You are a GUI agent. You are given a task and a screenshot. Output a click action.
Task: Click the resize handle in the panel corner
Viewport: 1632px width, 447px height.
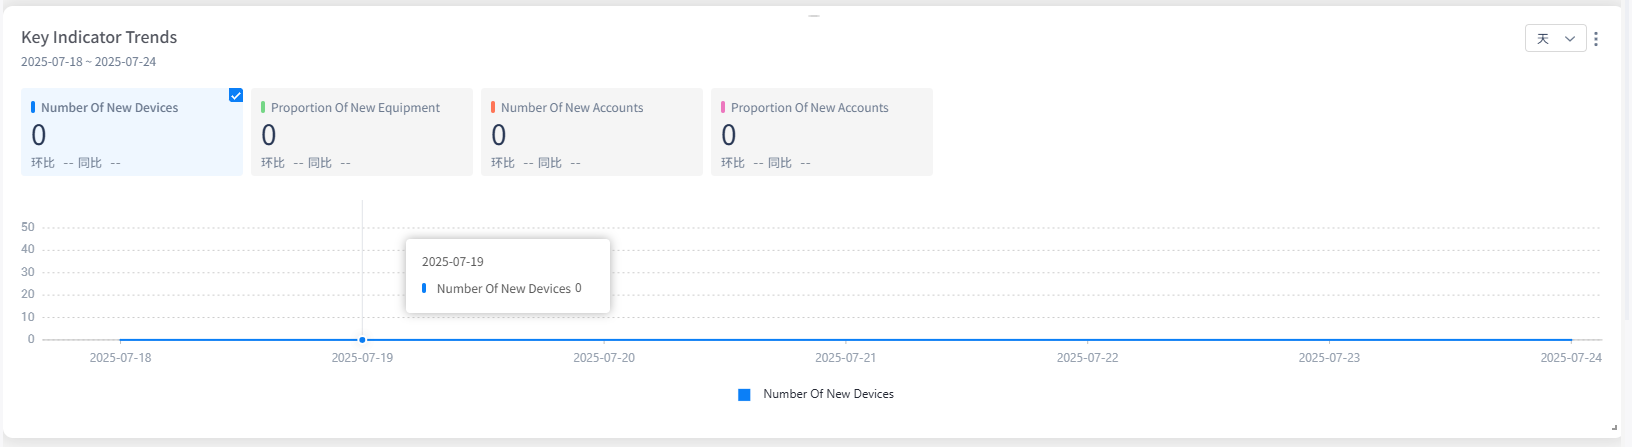click(x=1614, y=427)
